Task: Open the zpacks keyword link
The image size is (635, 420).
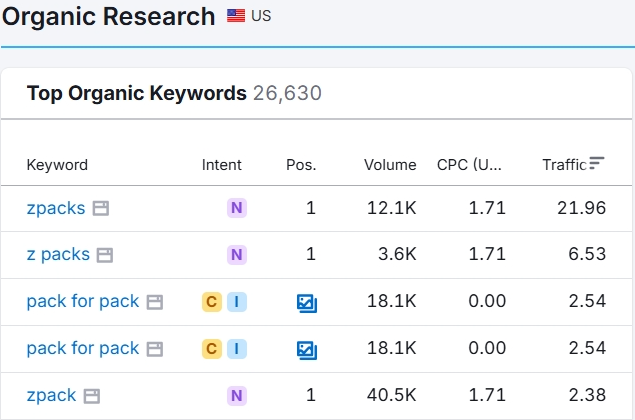Action: point(56,208)
